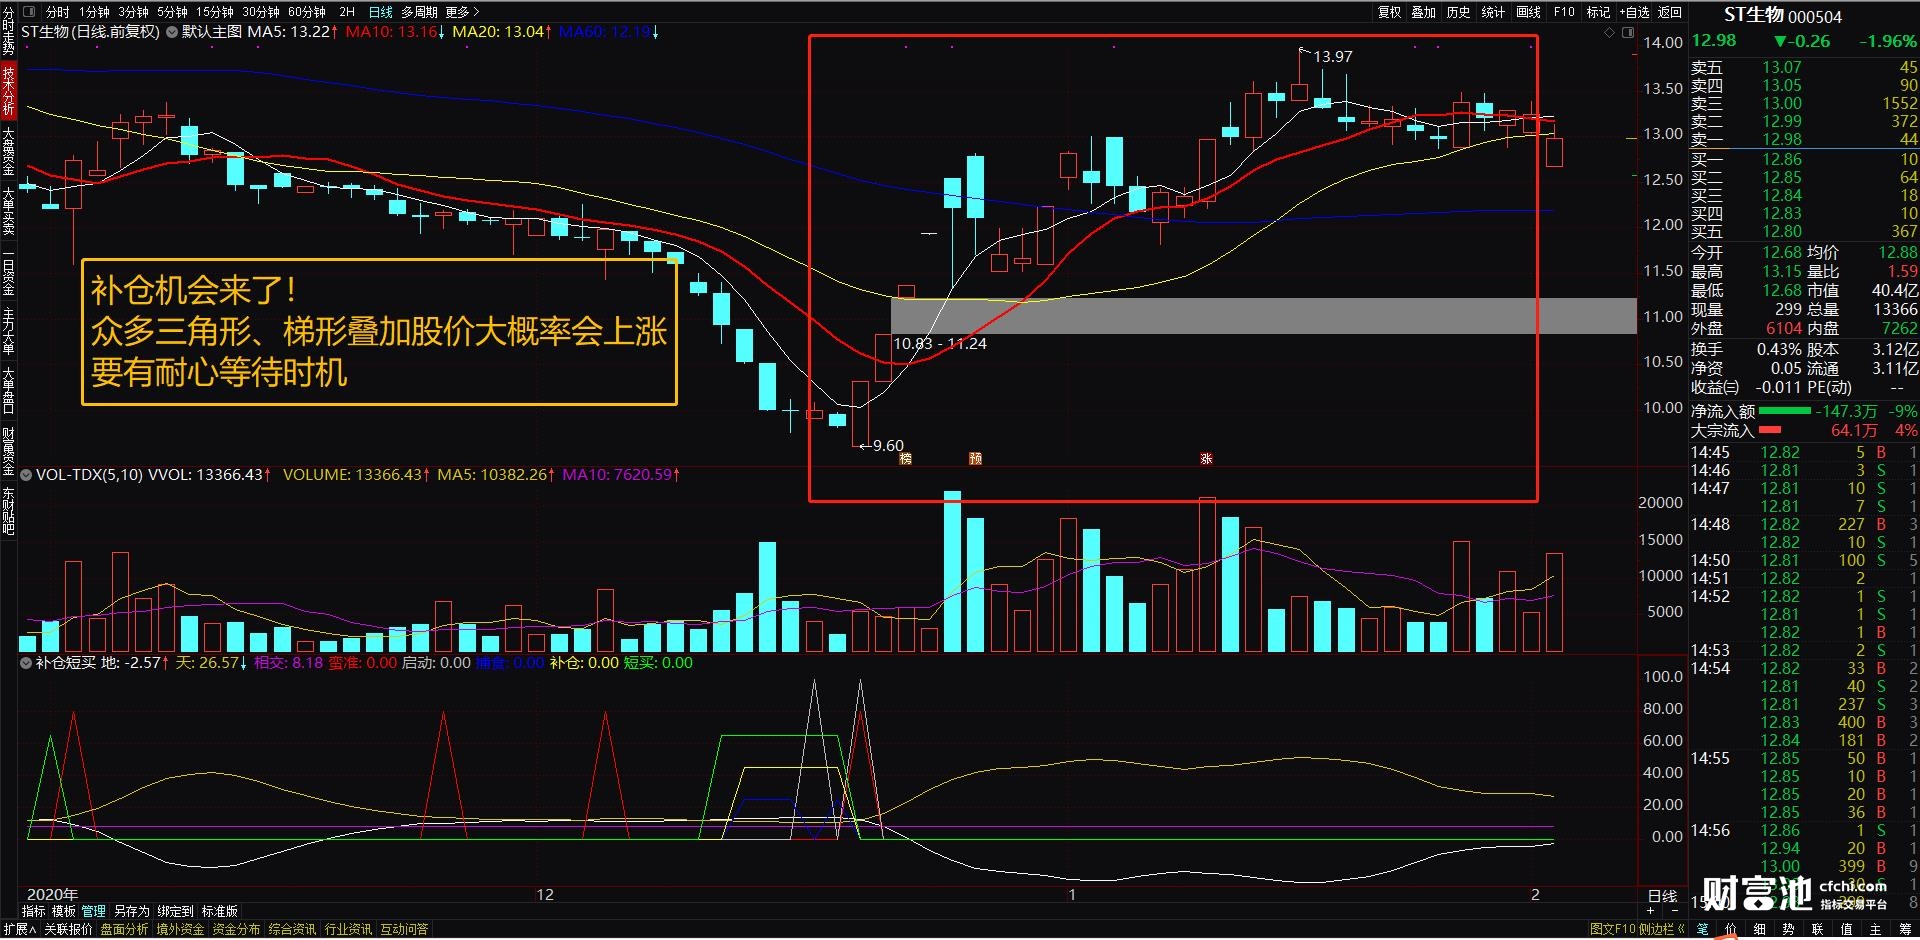Select 15分钟 period

(x=214, y=12)
